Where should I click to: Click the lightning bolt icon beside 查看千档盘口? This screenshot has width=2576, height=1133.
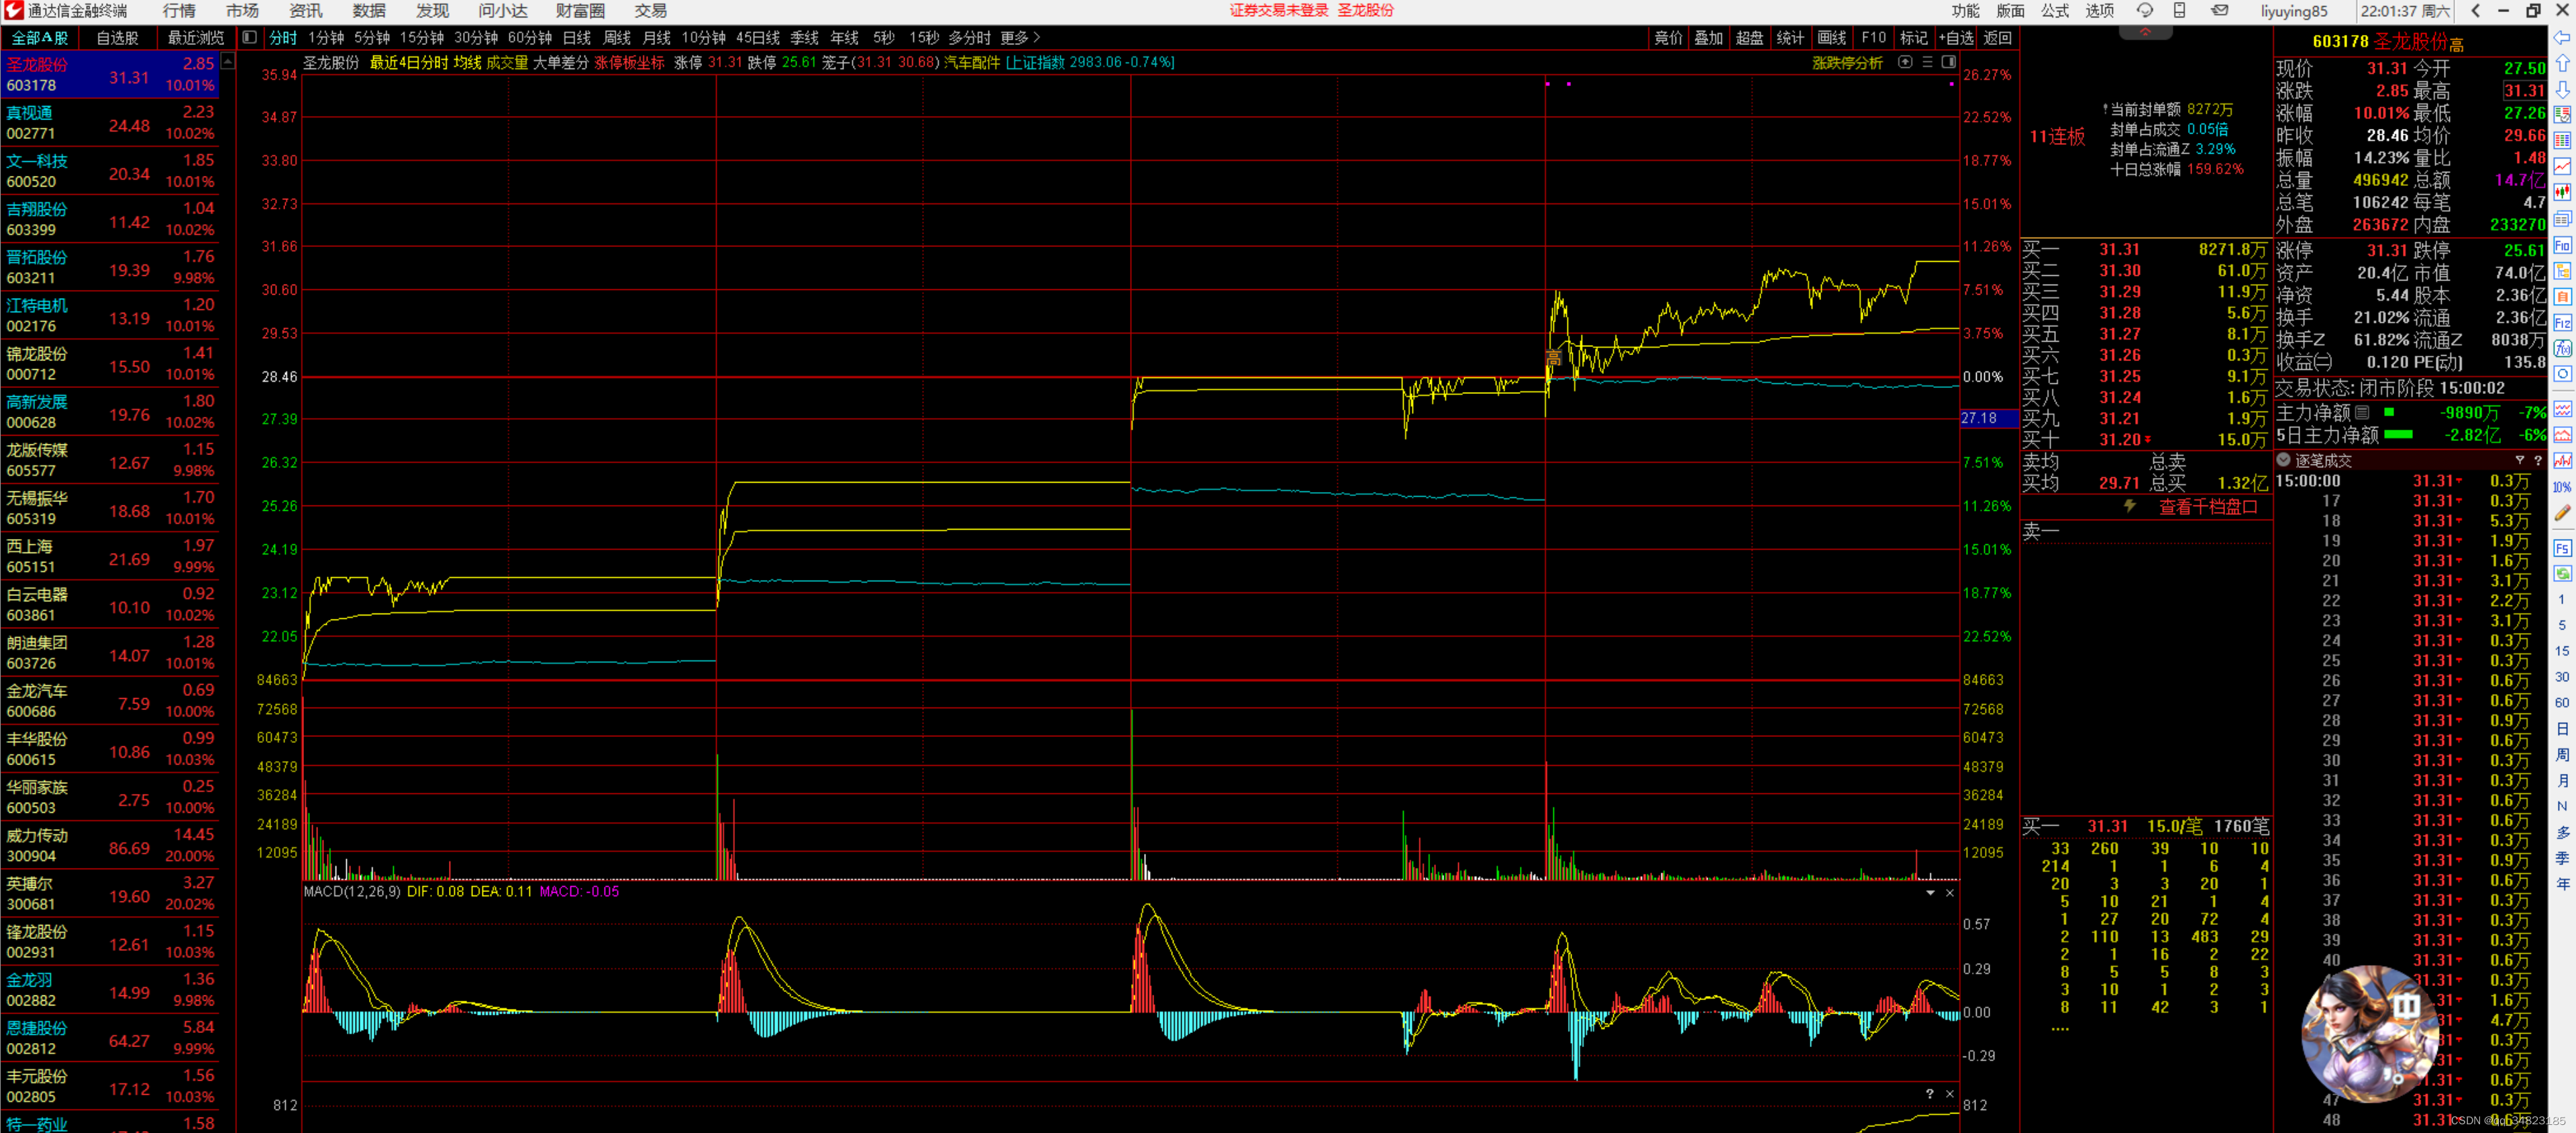pyautogui.click(x=2129, y=506)
